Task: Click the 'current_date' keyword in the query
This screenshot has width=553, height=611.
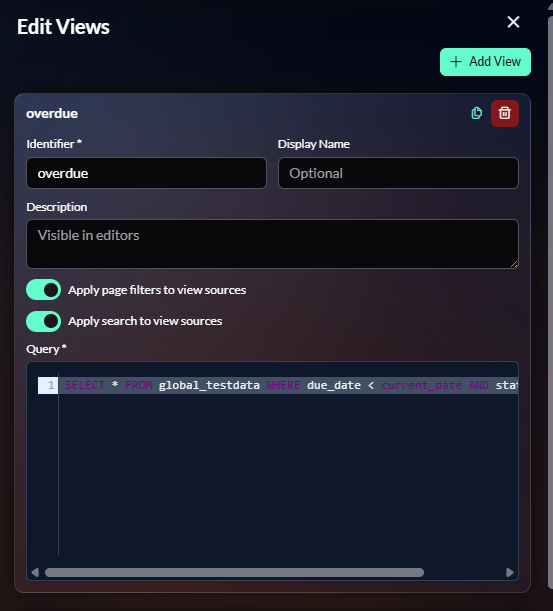Action: coord(421,385)
